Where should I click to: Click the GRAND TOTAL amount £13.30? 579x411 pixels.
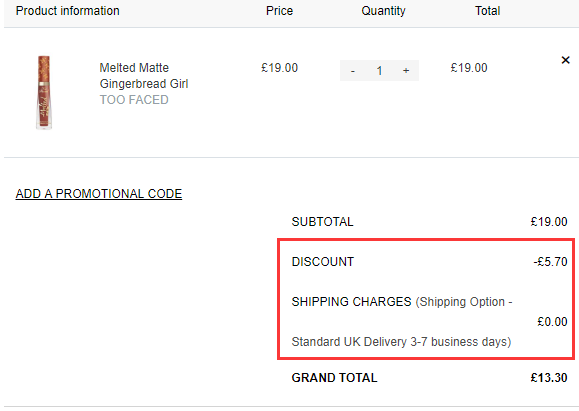(x=549, y=378)
